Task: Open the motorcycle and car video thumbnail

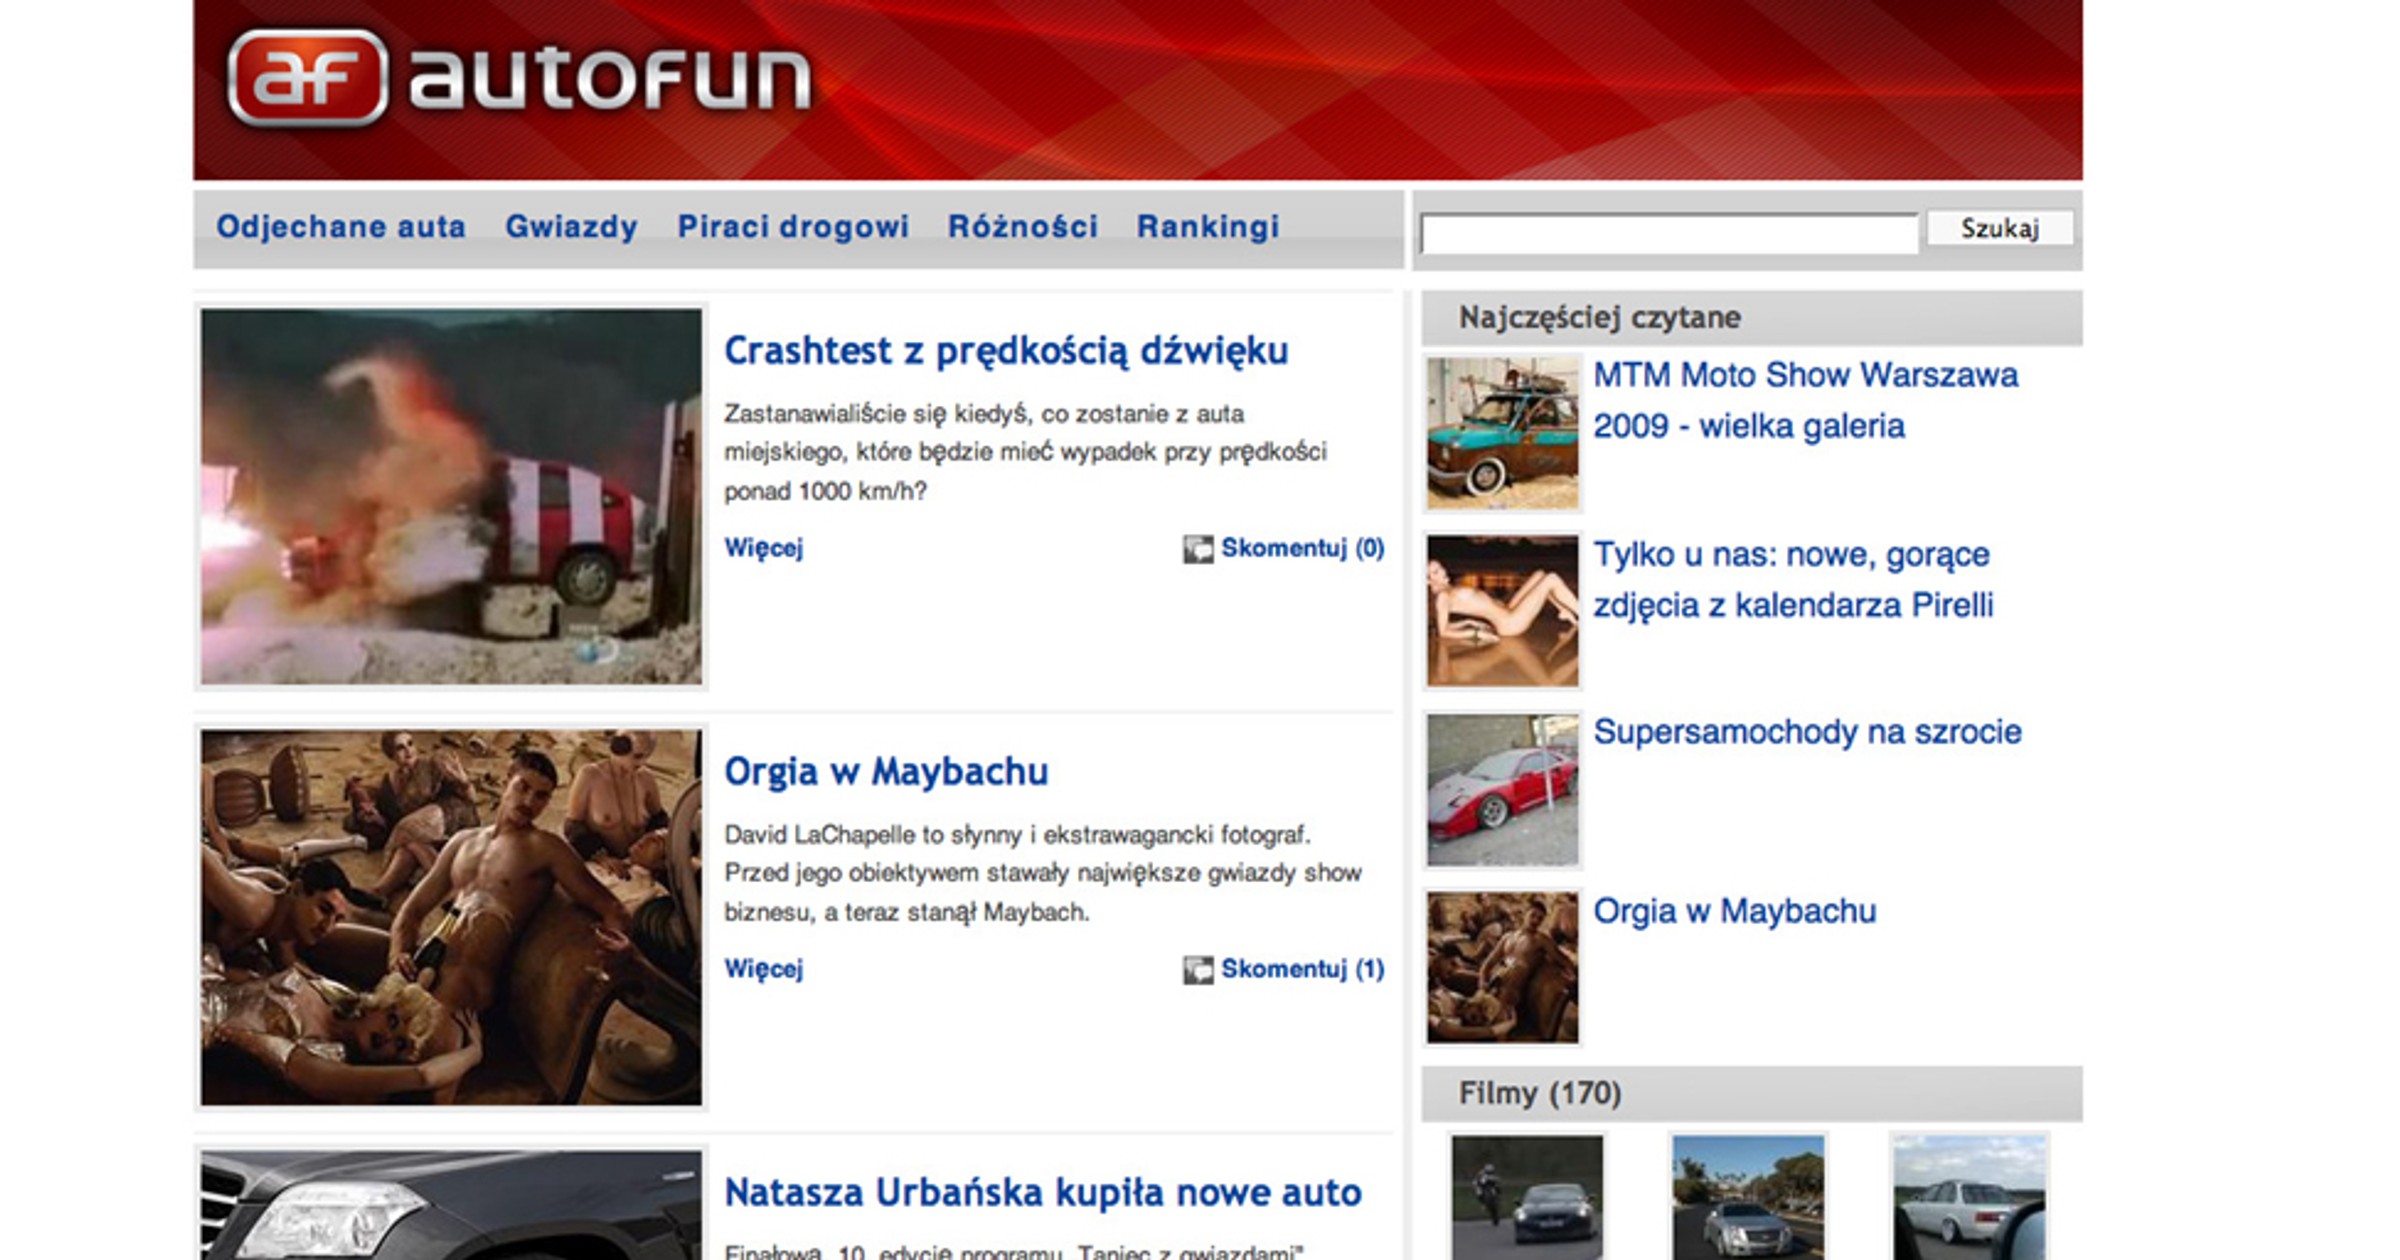Action: 1527,1197
